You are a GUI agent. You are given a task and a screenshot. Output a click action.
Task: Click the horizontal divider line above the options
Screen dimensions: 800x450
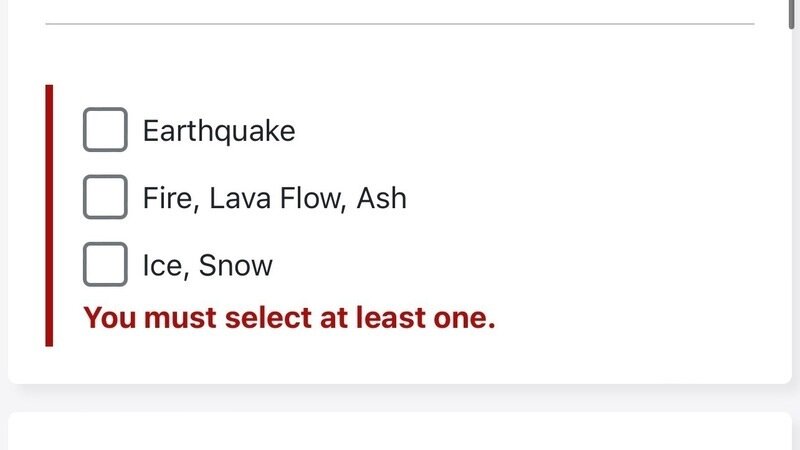(400, 23)
